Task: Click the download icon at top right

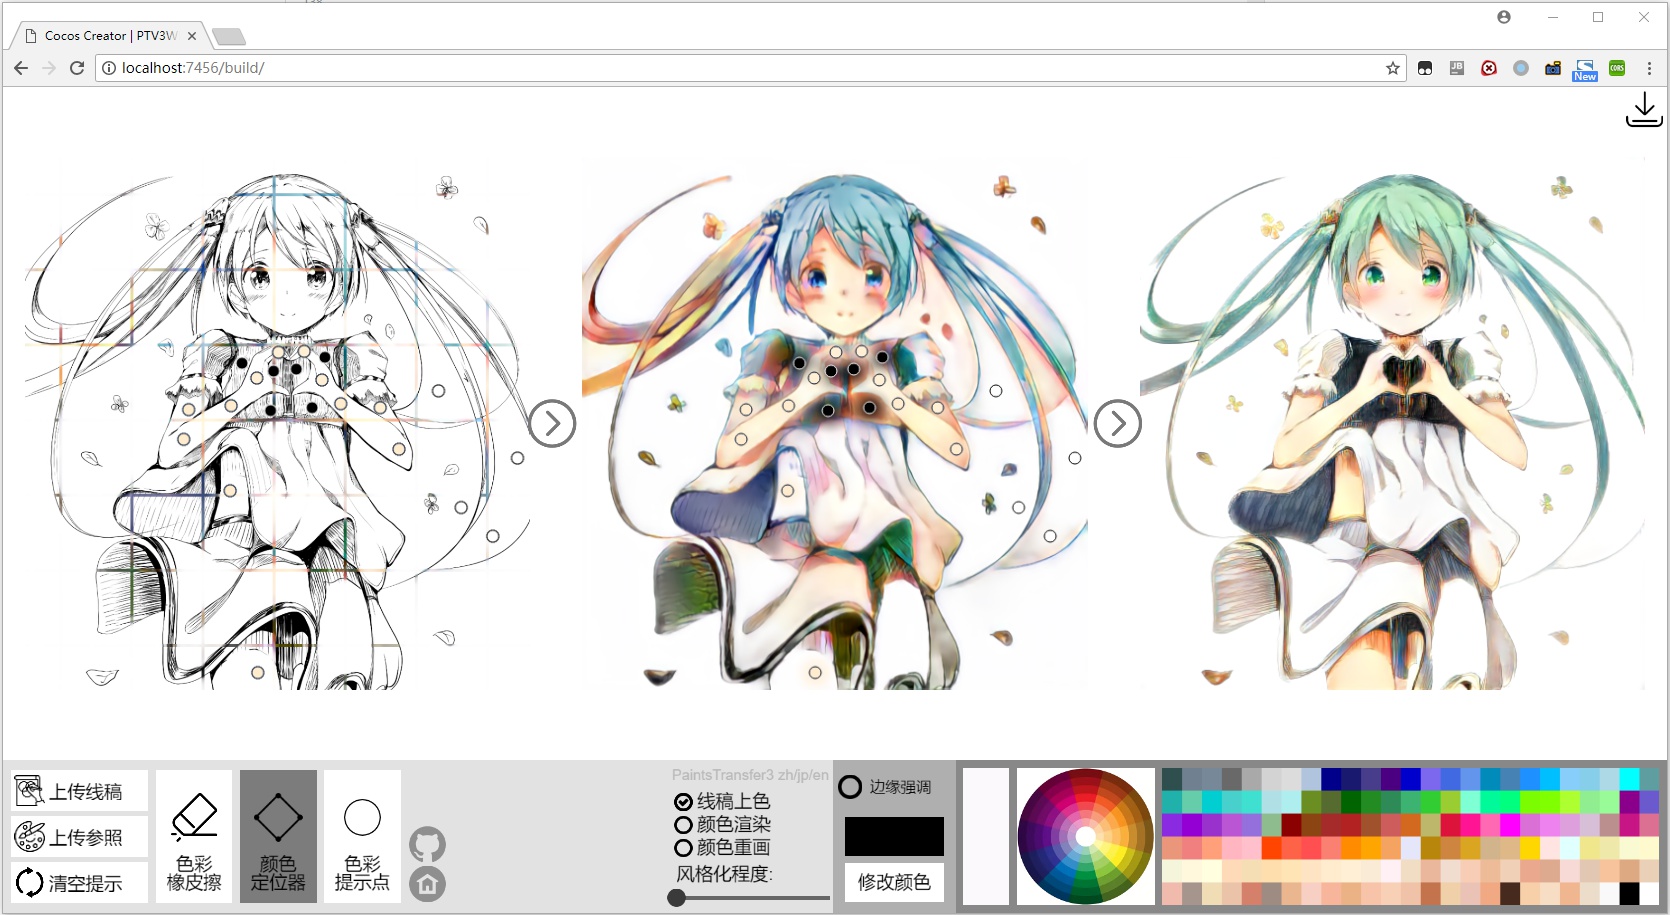Action: 1644,110
